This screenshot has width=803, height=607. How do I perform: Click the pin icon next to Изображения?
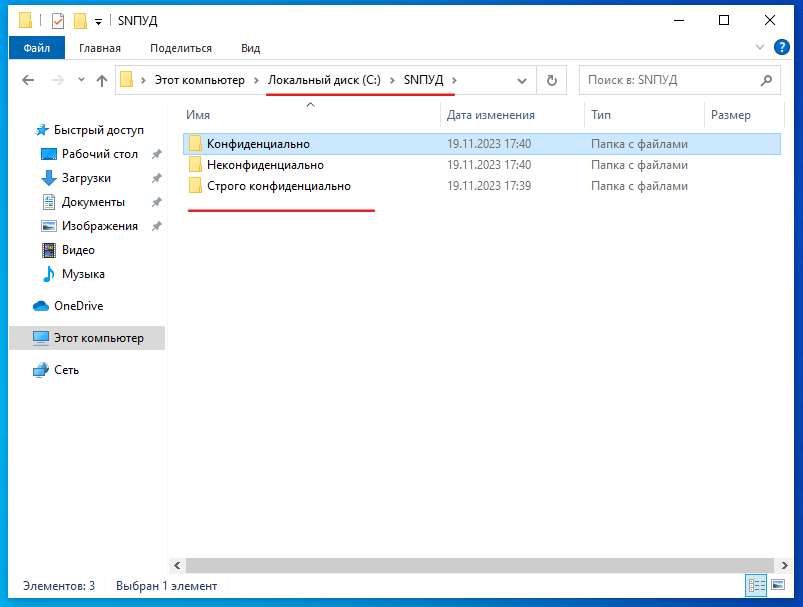[x=157, y=226]
